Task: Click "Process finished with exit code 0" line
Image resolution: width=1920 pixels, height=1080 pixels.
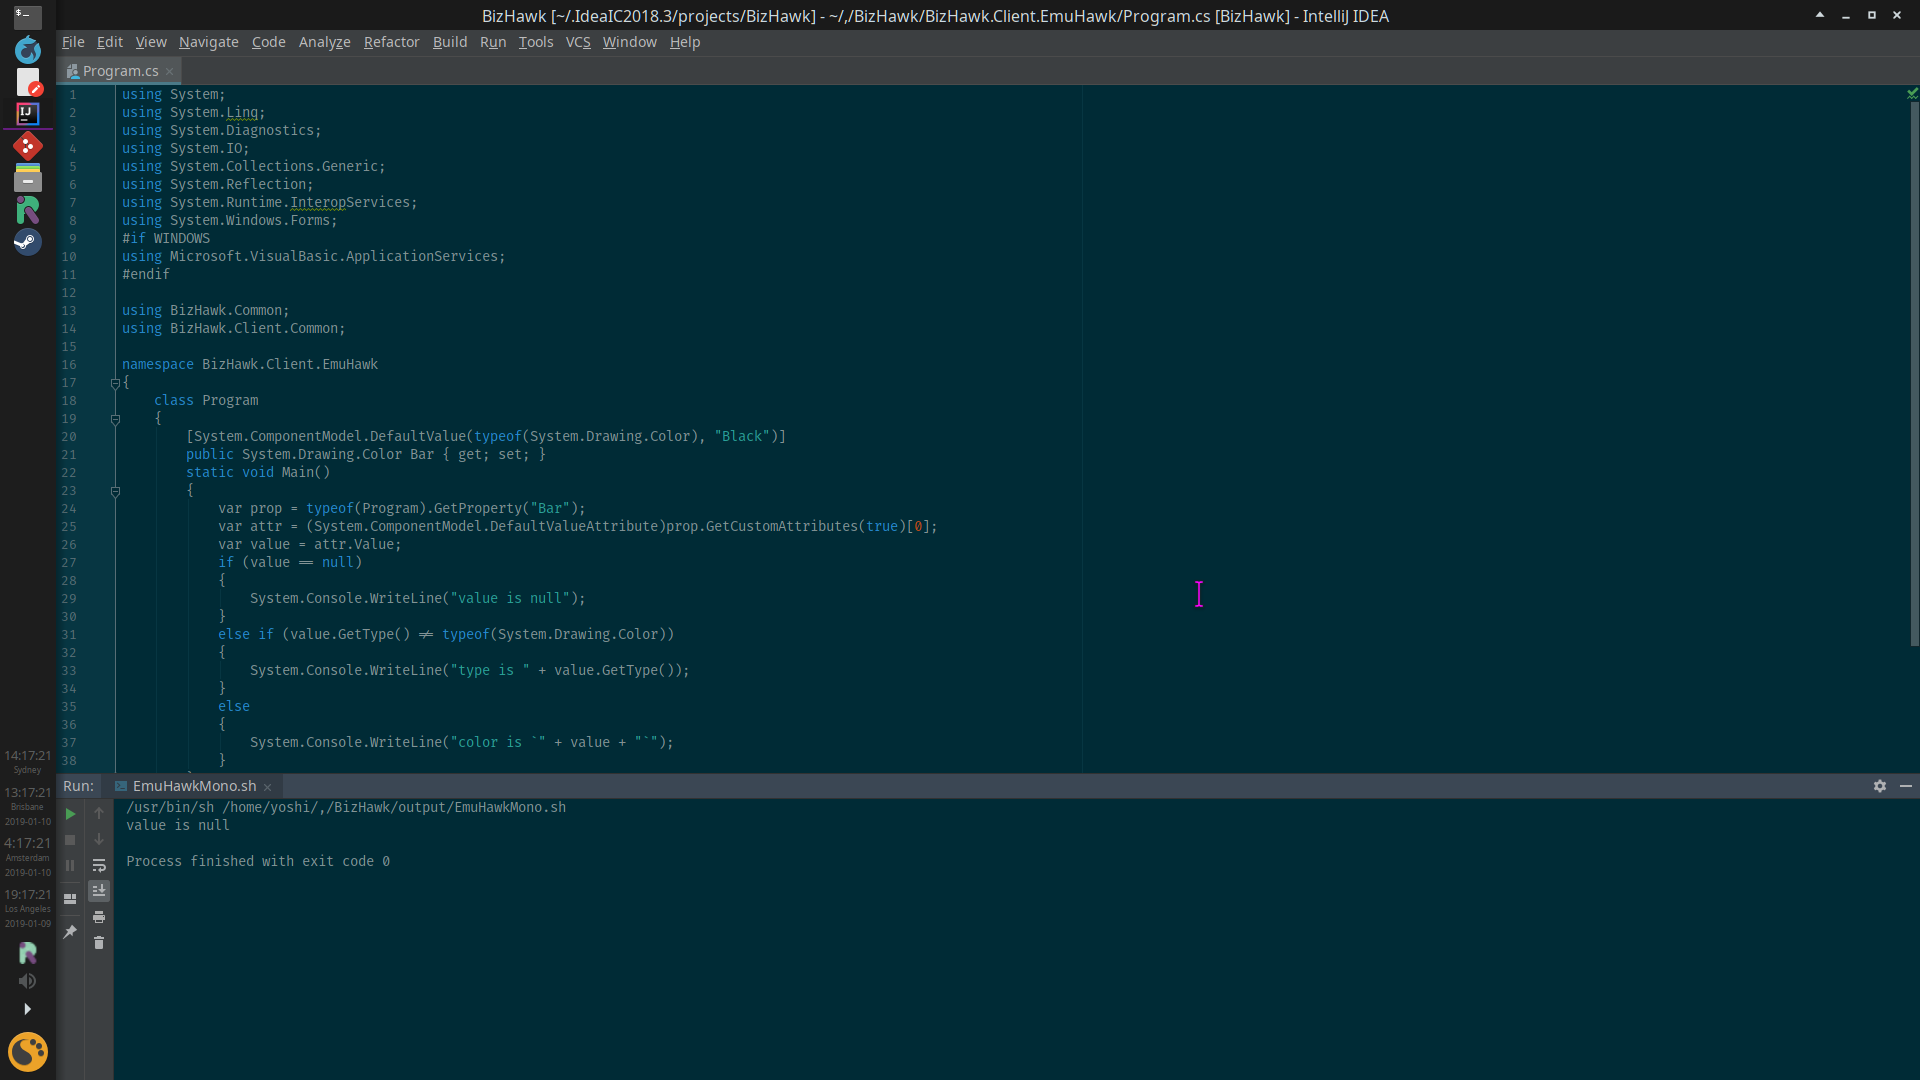Action: pyautogui.click(x=258, y=861)
